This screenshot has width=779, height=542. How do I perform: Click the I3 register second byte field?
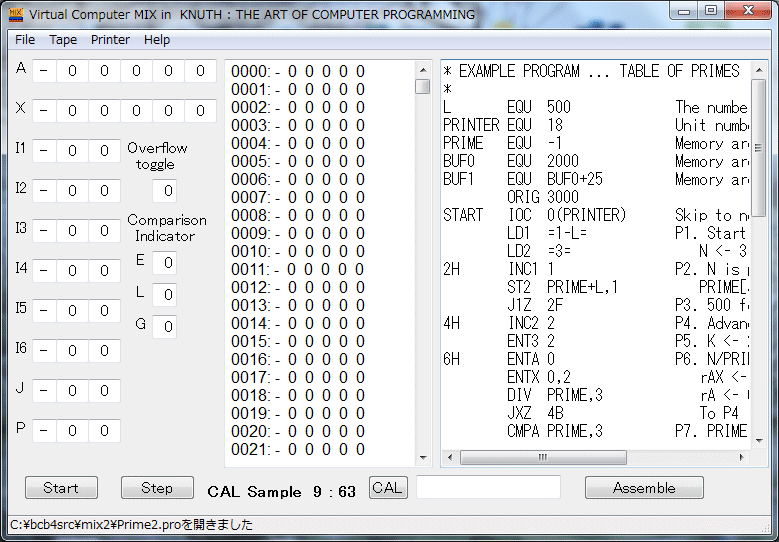[104, 231]
